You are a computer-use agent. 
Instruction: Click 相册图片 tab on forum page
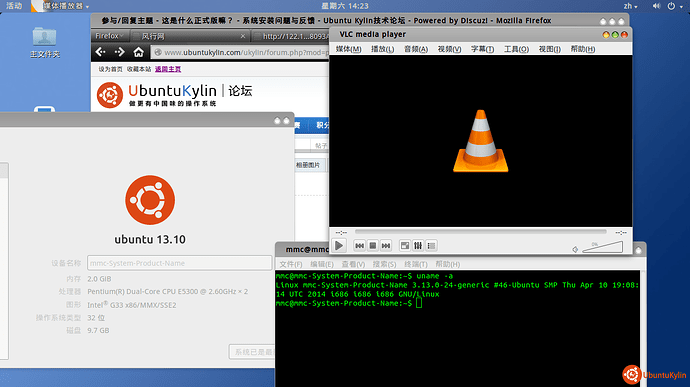coord(308,165)
